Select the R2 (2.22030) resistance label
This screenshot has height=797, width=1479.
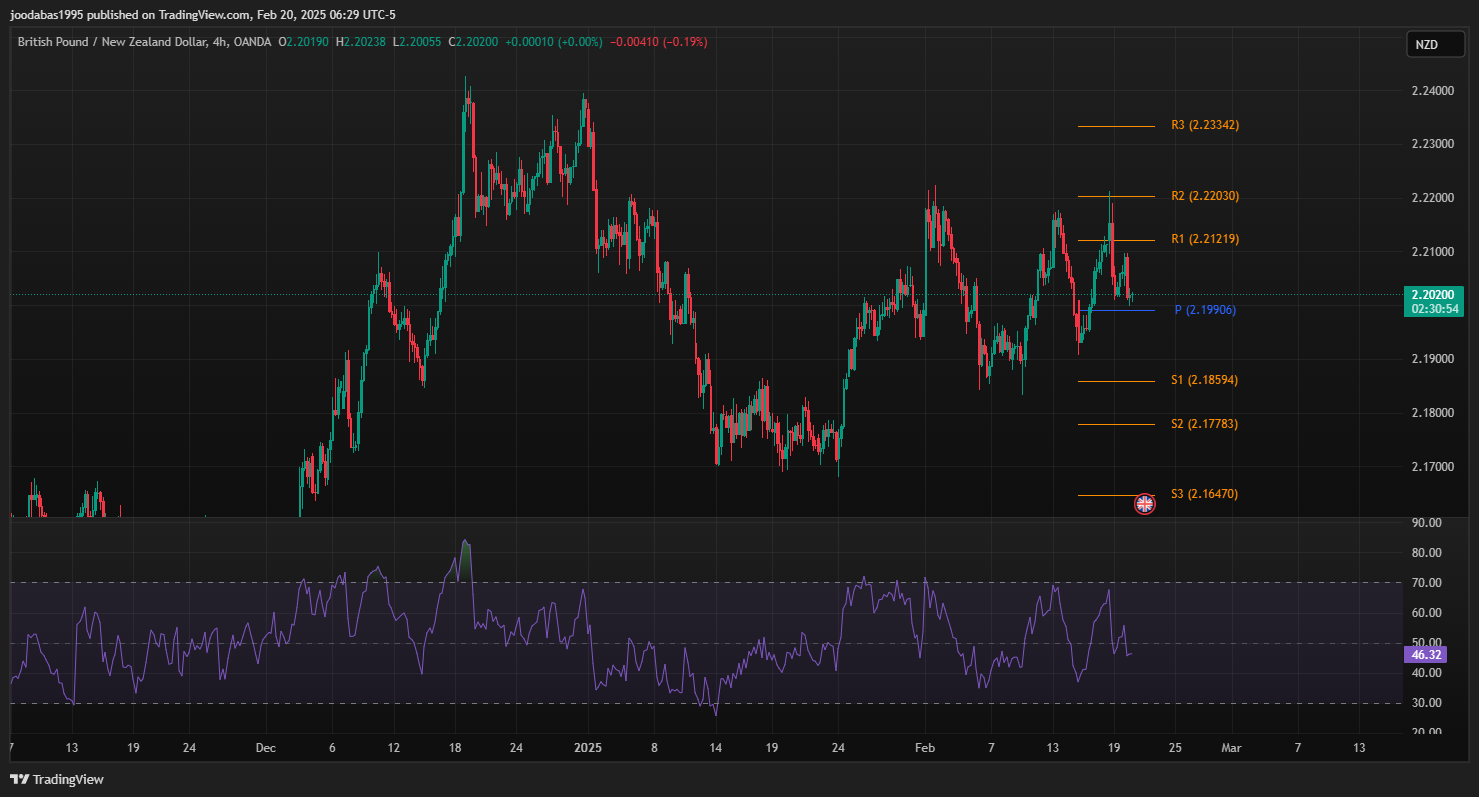pyautogui.click(x=1204, y=196)
